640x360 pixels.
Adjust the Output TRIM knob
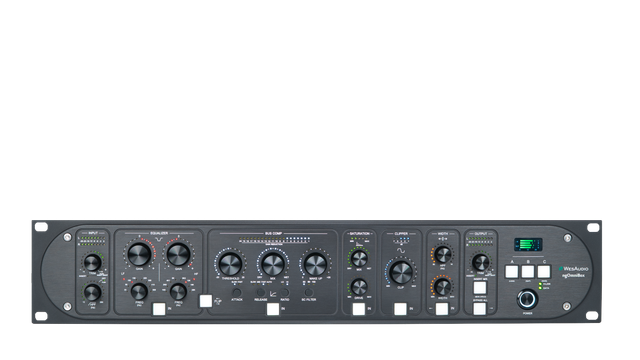click(480, 262)
